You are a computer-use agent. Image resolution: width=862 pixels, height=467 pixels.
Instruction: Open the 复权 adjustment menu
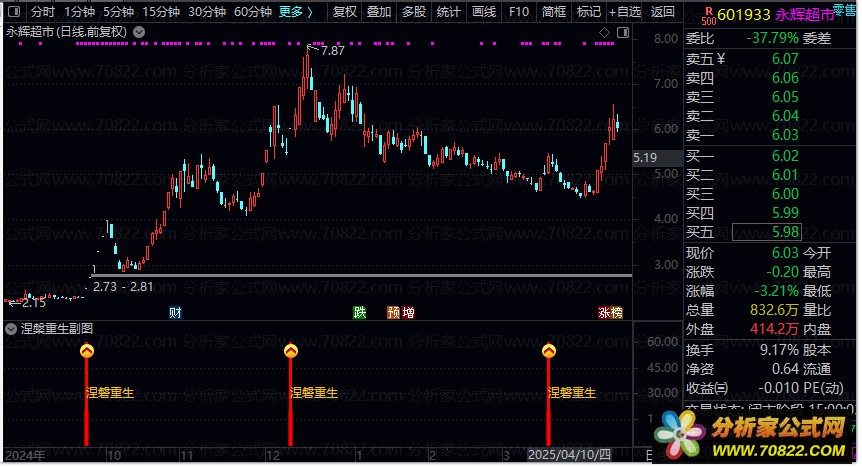click(345, 12)
